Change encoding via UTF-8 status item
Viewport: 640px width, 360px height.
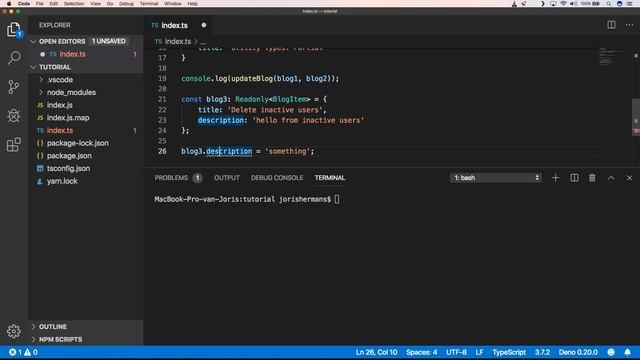point(456,352)
